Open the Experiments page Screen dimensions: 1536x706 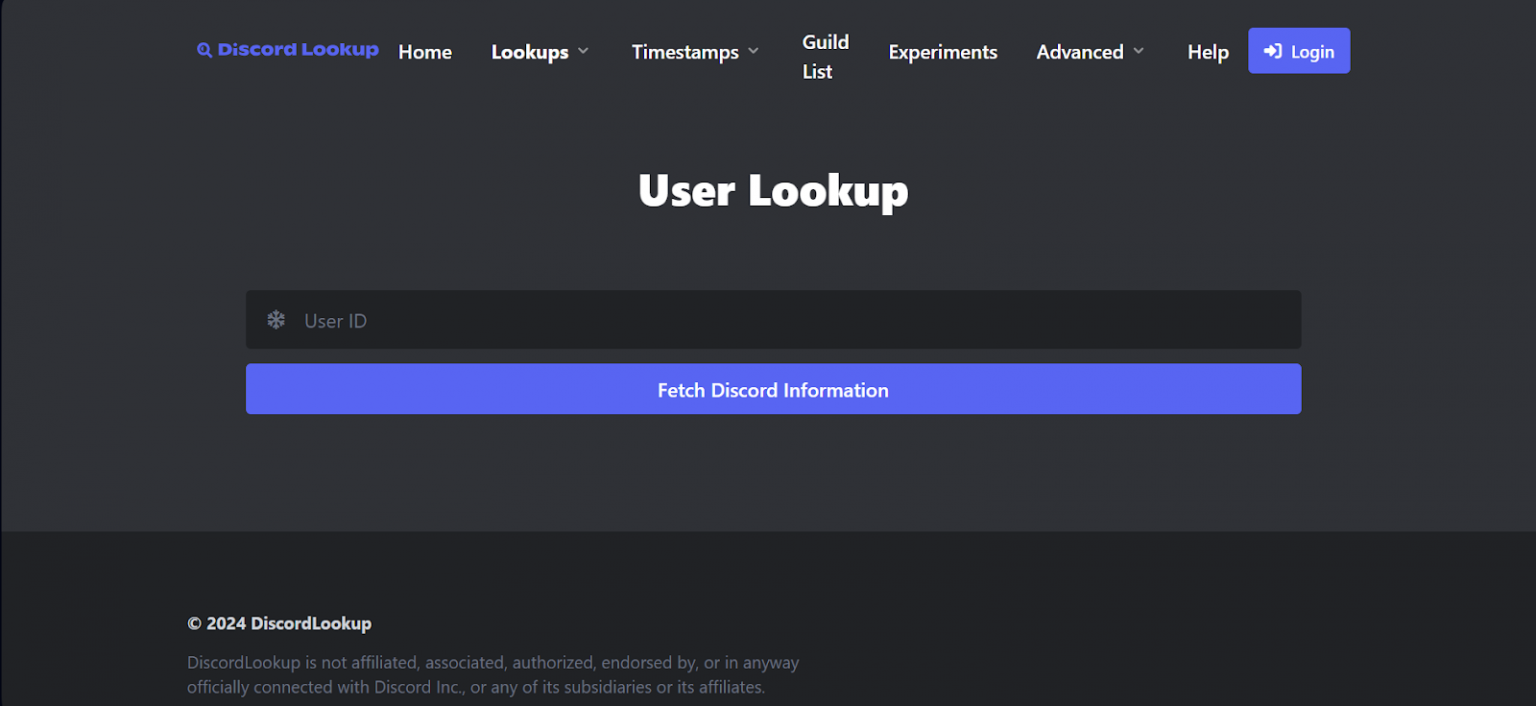(942, 52)
